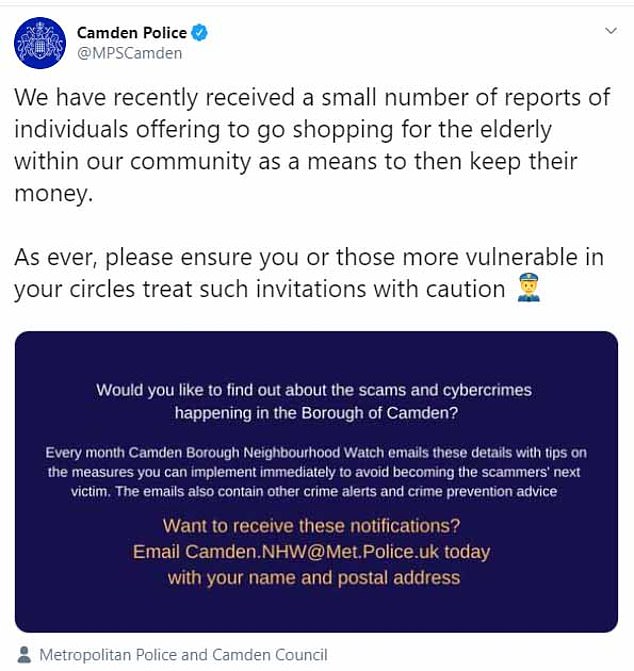Click the word "money." in the tweet
This screenshot has width=634, height=671.
(54, 194)
